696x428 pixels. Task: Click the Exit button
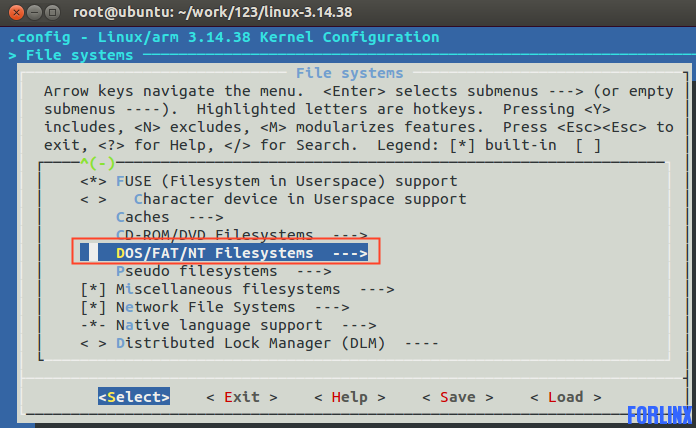pos(242,397)
